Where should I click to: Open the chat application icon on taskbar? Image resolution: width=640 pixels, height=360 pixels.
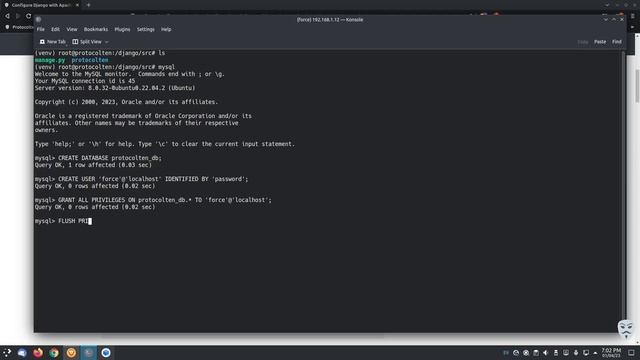[x=22, y=353]
